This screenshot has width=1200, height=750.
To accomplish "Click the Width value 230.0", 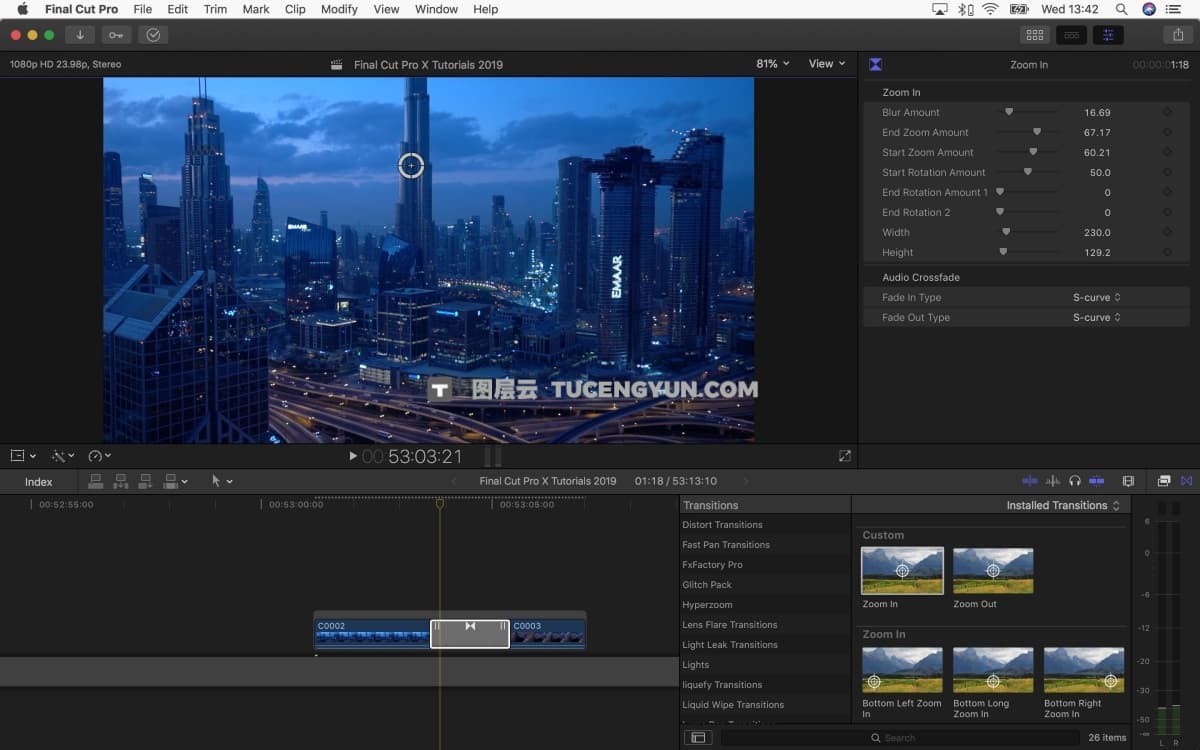I will tap(1097, 232).
